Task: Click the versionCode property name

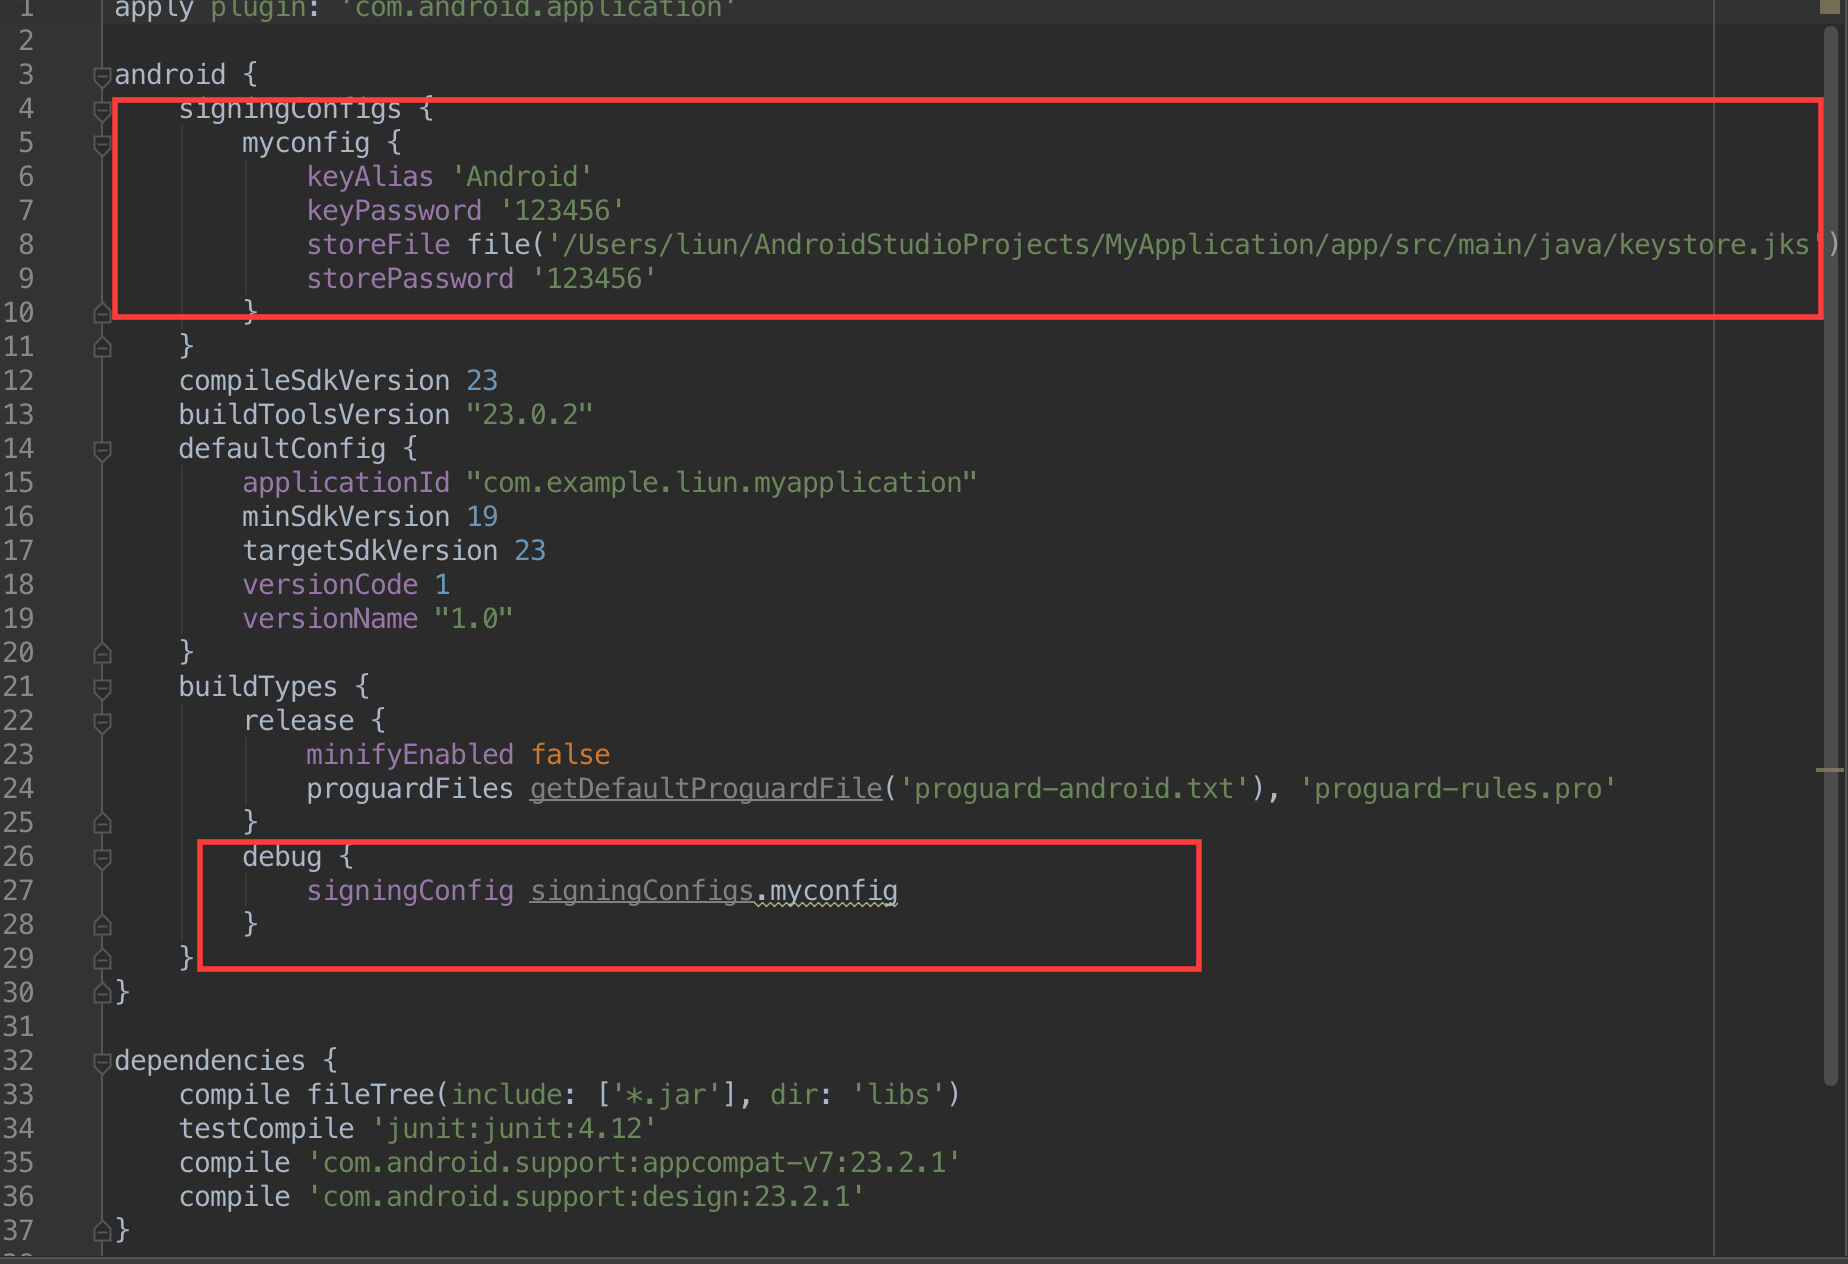Action: [330, 585]
